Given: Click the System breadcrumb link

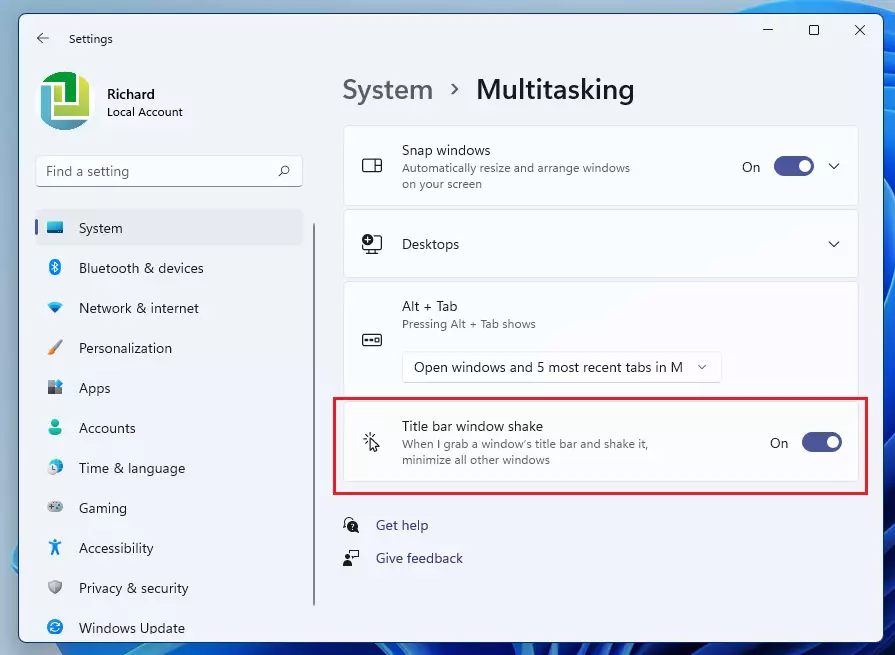Looking at the screenshot, I should (388, 90).
